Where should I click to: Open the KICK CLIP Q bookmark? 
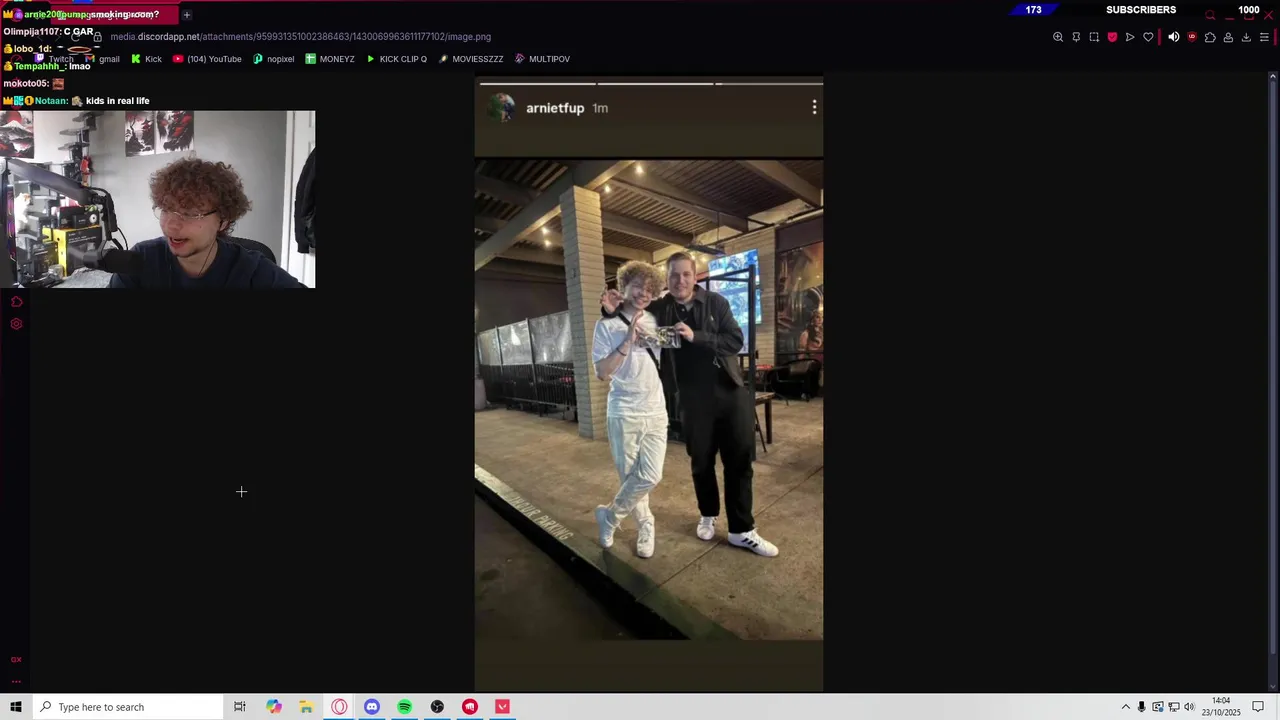pos(396,59)
